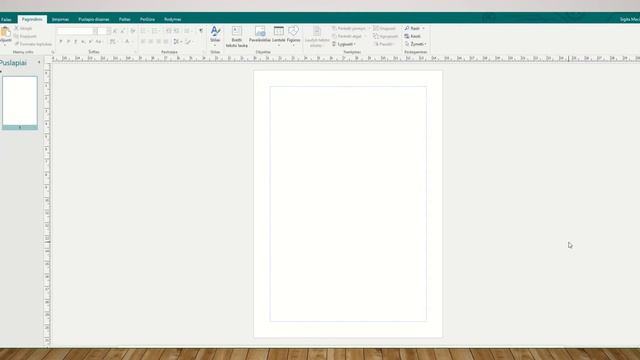Insert pictures via Paveikslėliai
The height and width of the screenshot is (360, 640).
(260, 34)
